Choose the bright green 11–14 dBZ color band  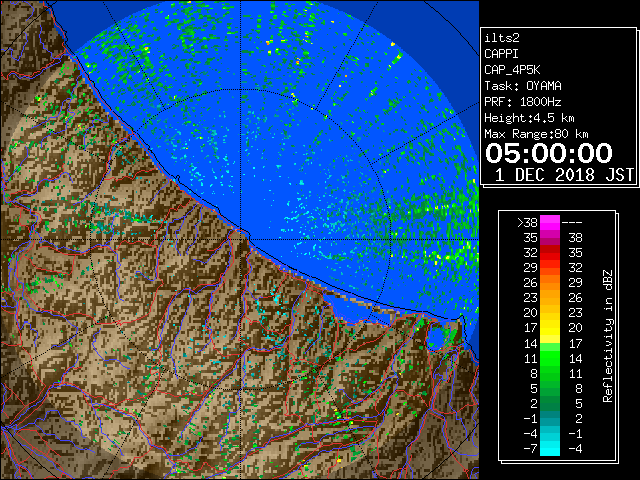[550, 358]
